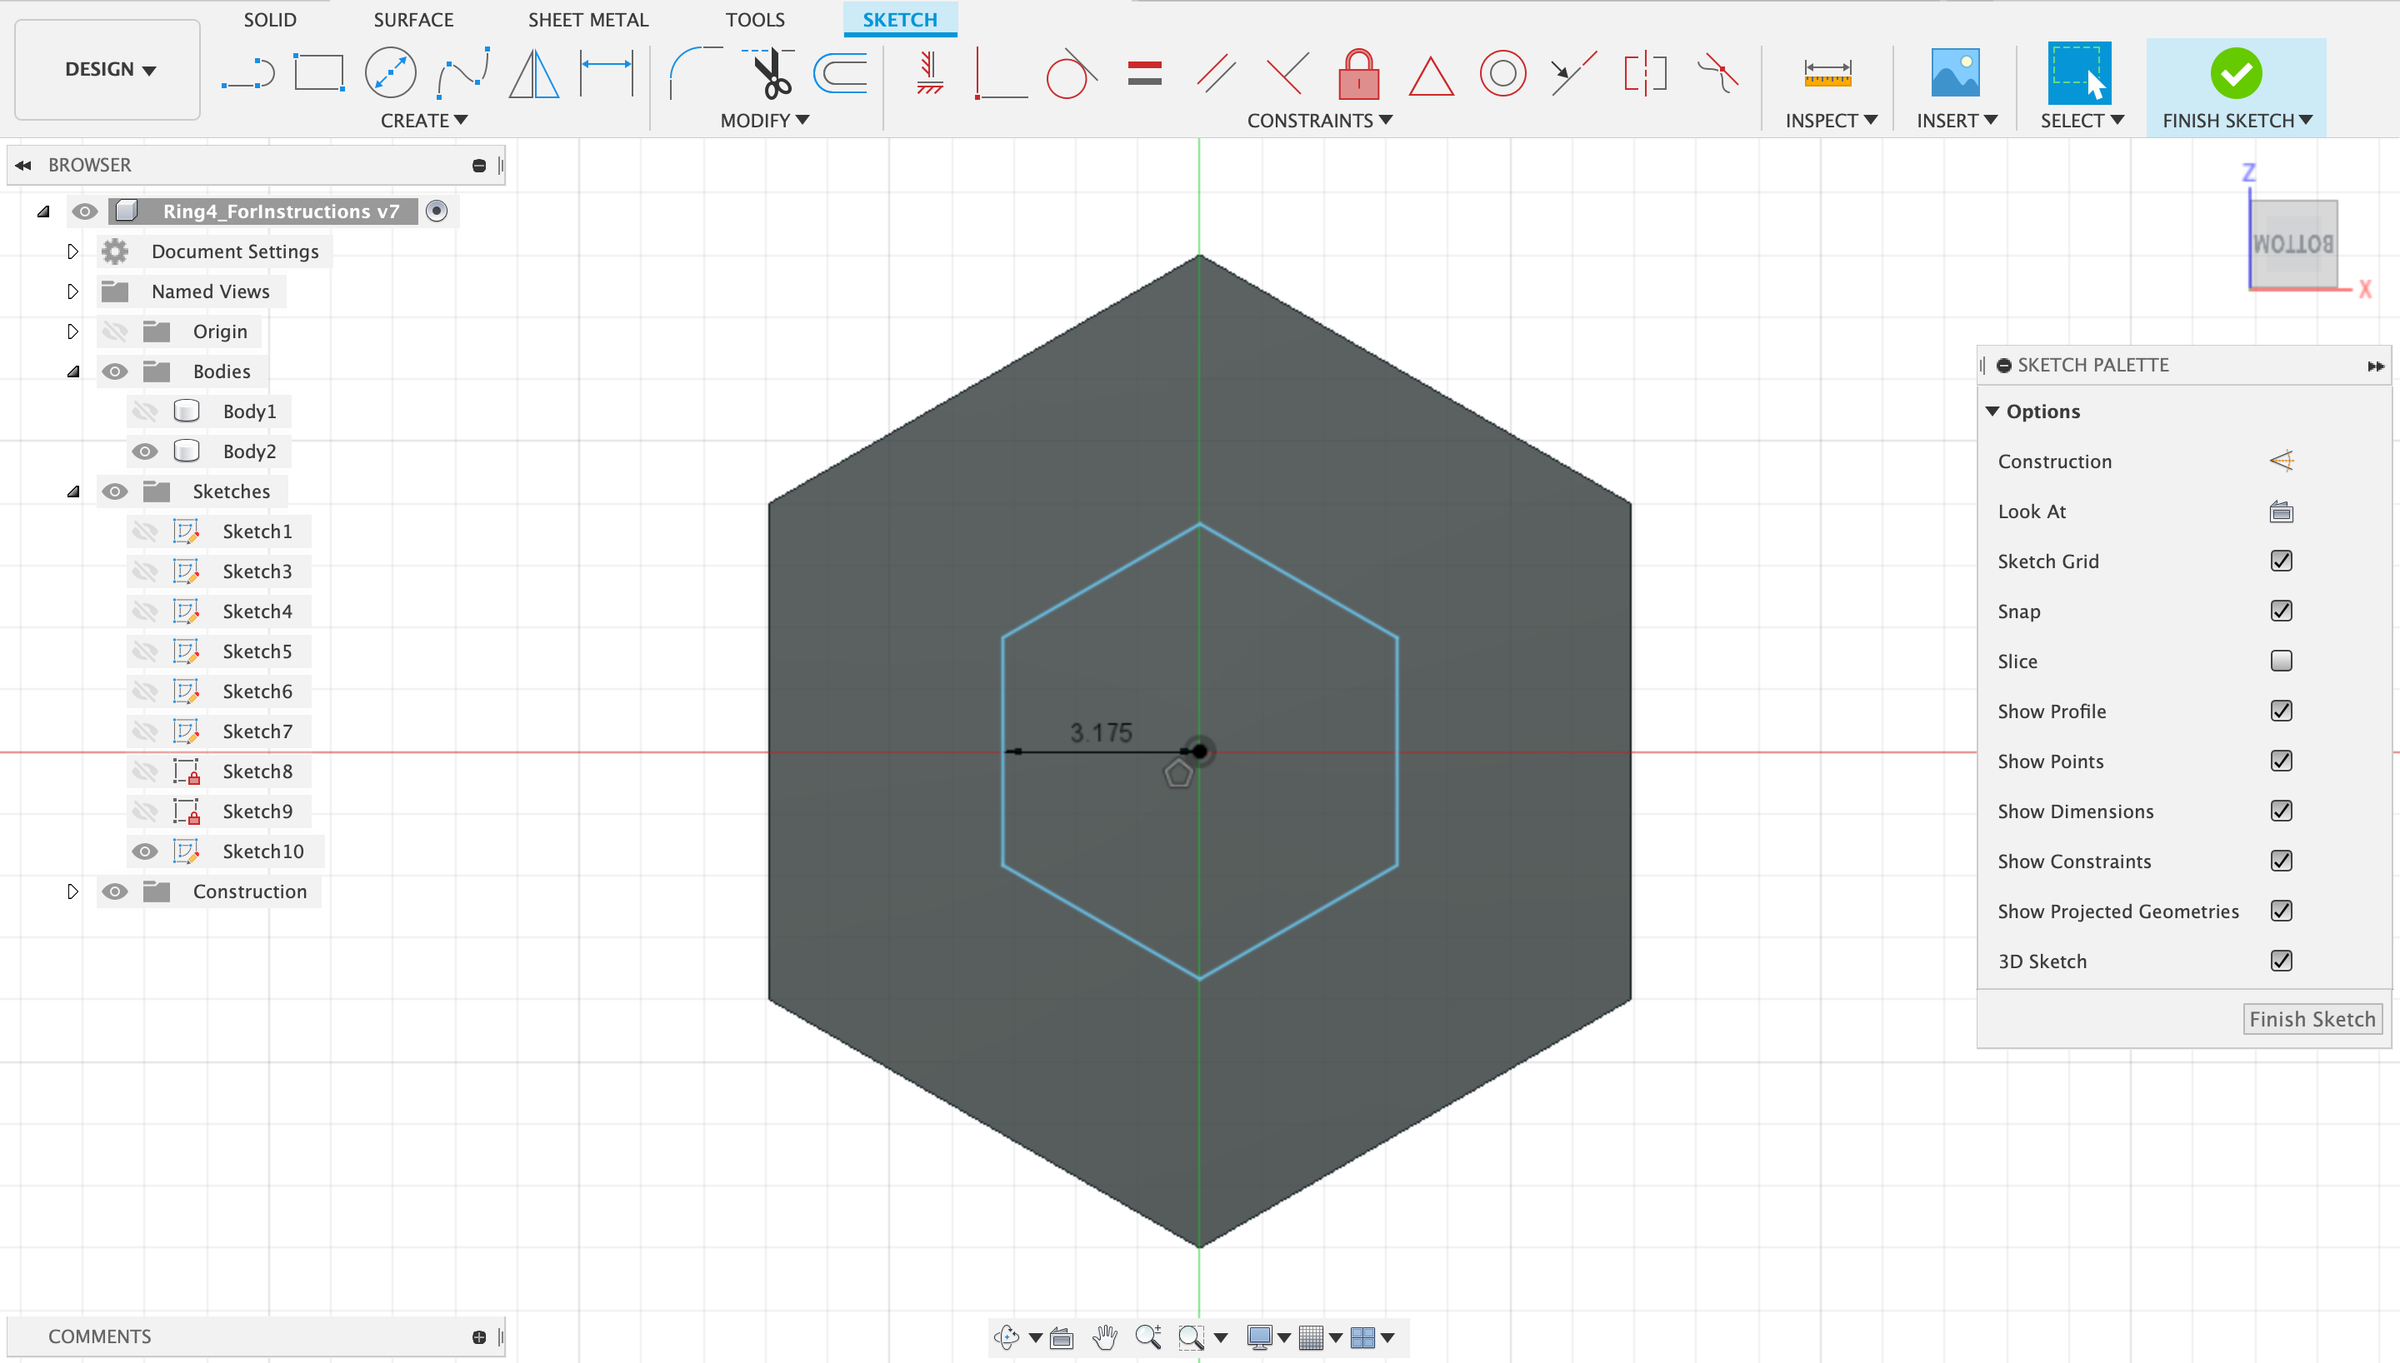Switch to the SHEET METAL tab
The height and width of the screenshot is (1363, 2400).
tap(588, 19)
